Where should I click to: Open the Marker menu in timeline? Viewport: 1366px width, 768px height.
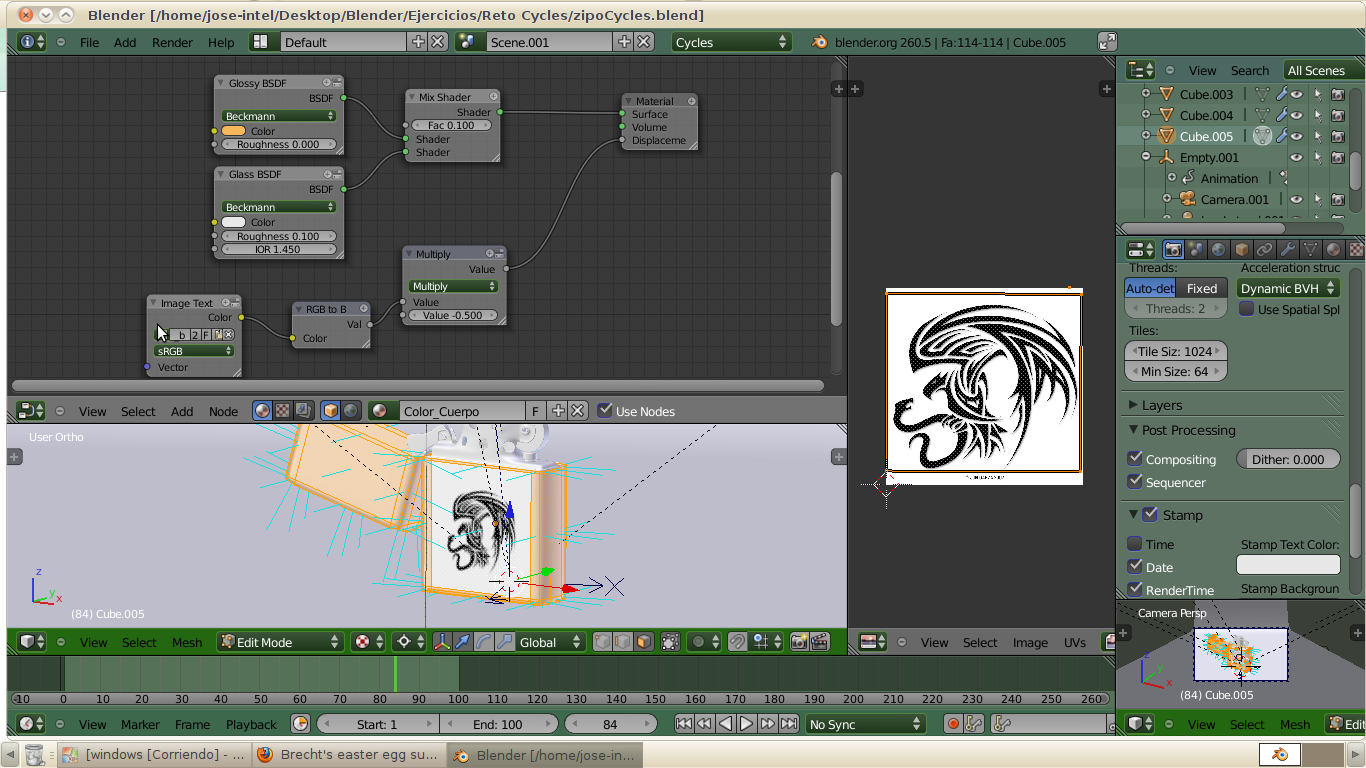[140, 724]
